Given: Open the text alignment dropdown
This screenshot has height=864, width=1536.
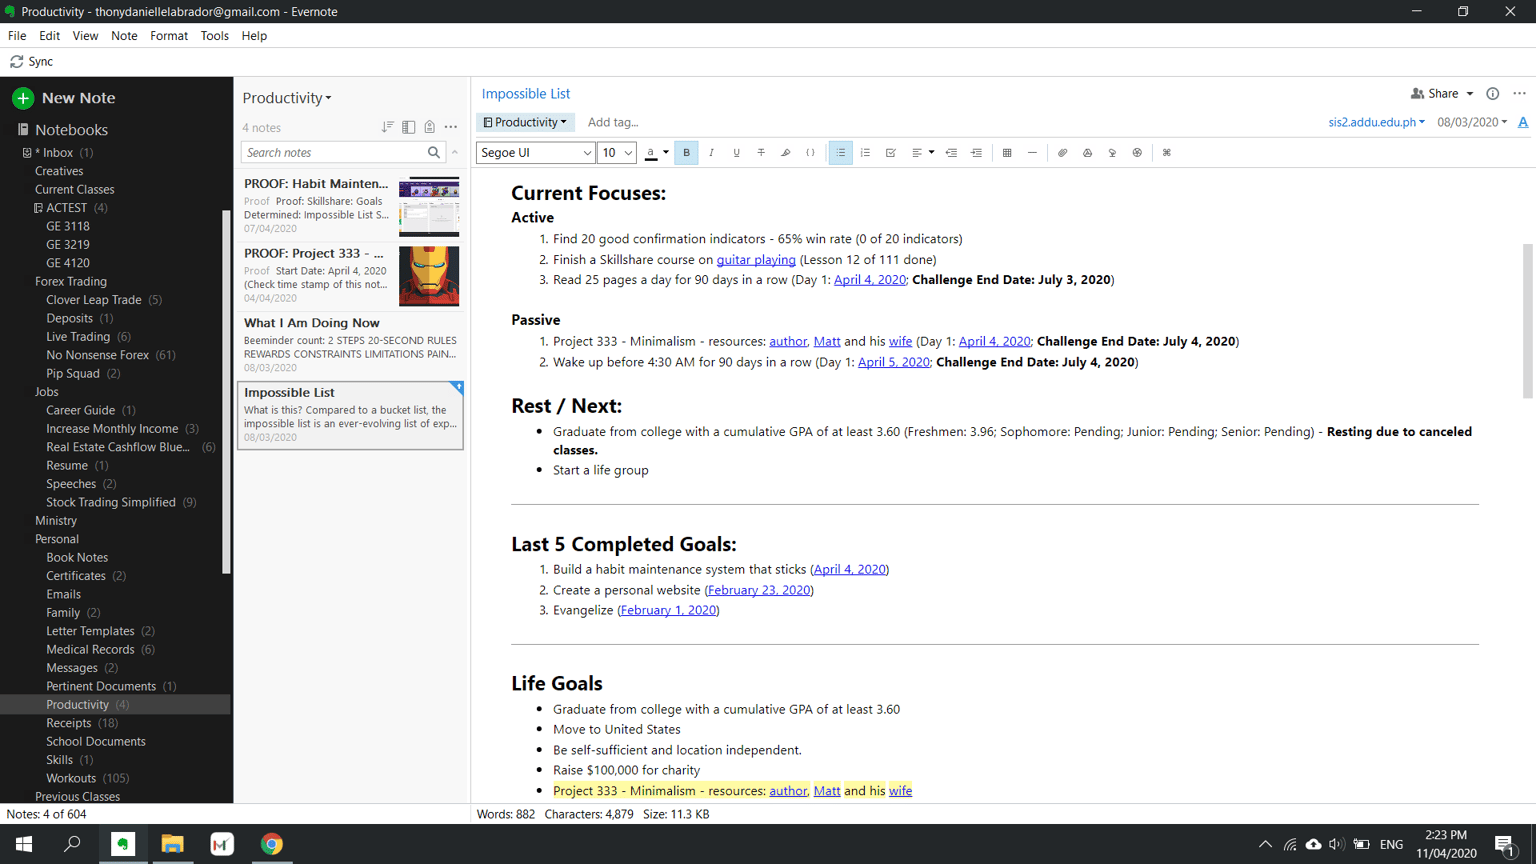Looking at the screenshot, I should [x=922, y=153].
